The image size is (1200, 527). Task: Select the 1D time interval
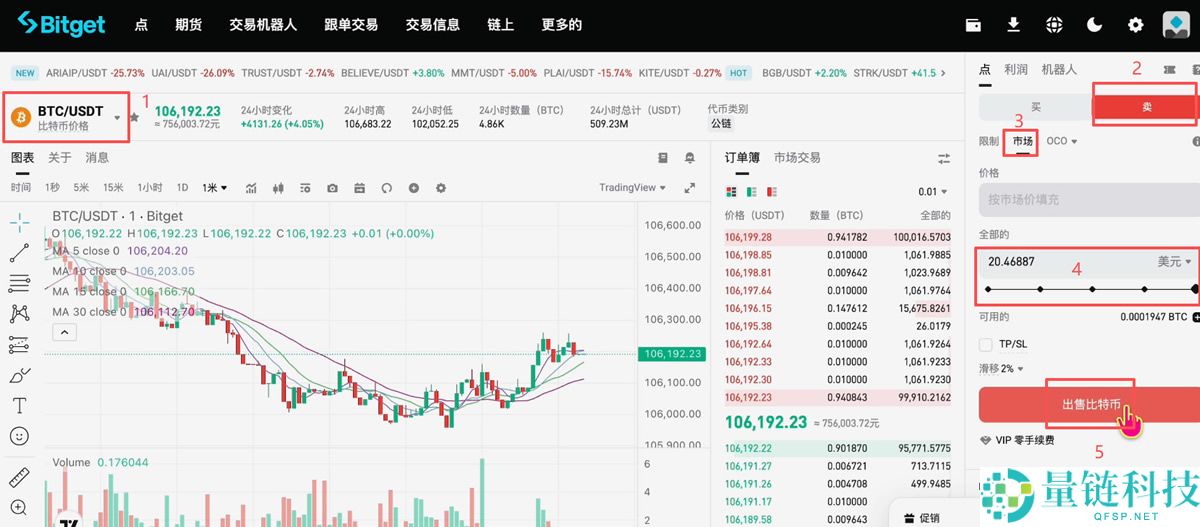(182, 188)
